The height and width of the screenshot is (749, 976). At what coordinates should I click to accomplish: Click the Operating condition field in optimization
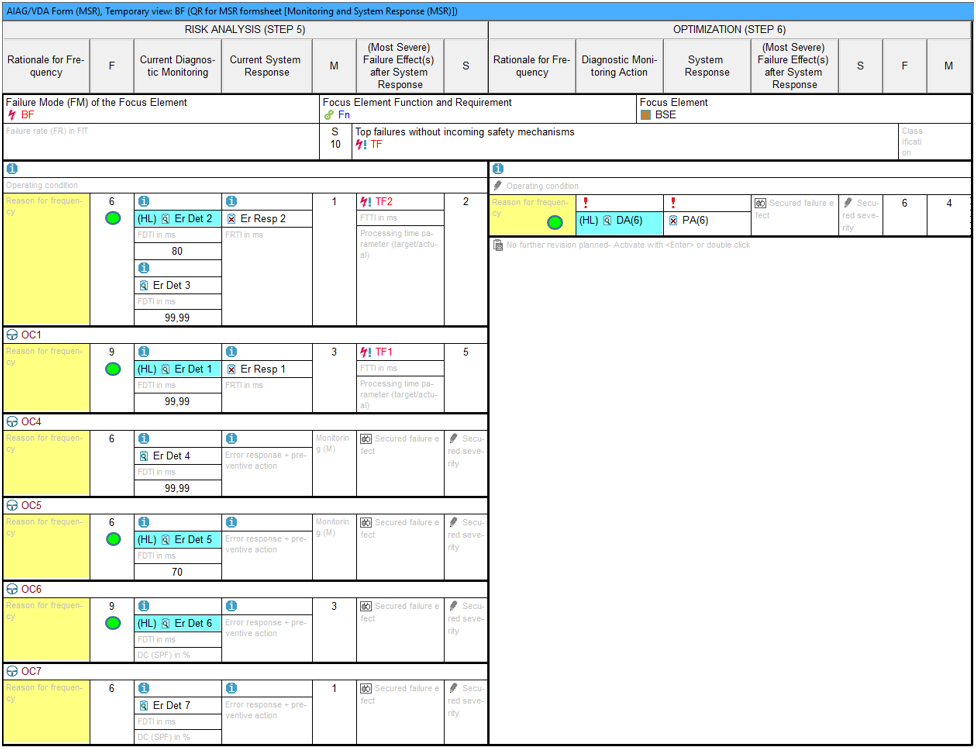click(x=730, y=186)
